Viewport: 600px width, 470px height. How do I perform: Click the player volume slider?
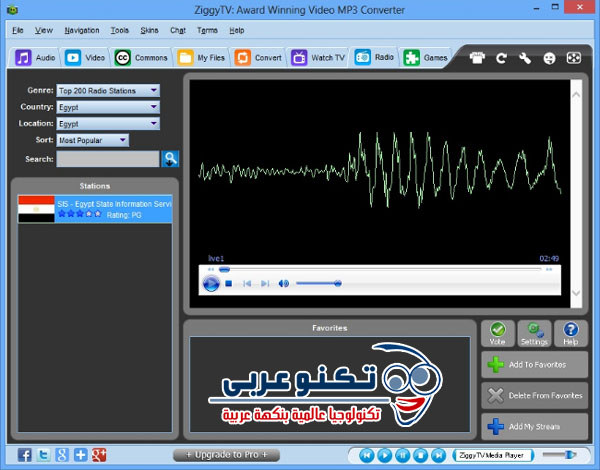pos(318,283)
